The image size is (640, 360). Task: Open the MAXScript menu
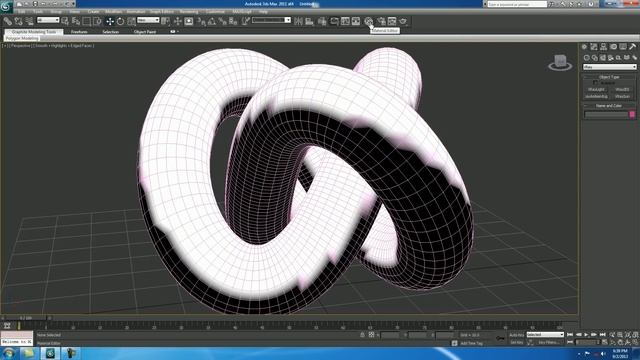click(x=242, y=11)
